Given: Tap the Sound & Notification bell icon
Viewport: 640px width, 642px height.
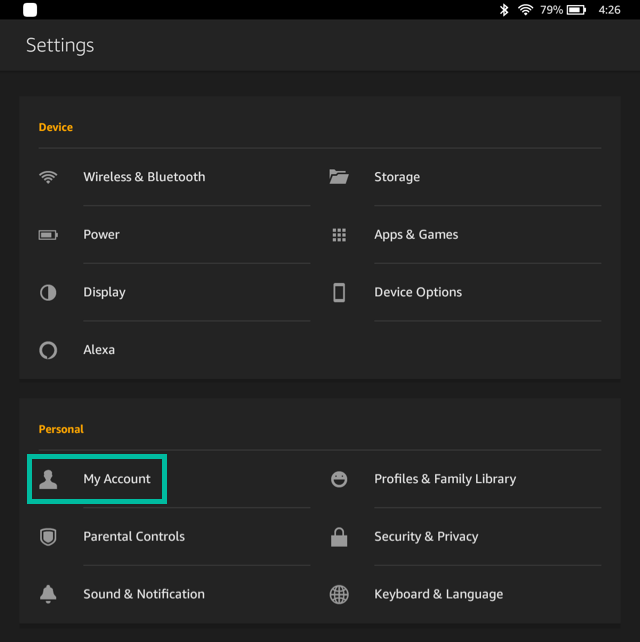Looking at the screenshot, I should tap(48, 594).
